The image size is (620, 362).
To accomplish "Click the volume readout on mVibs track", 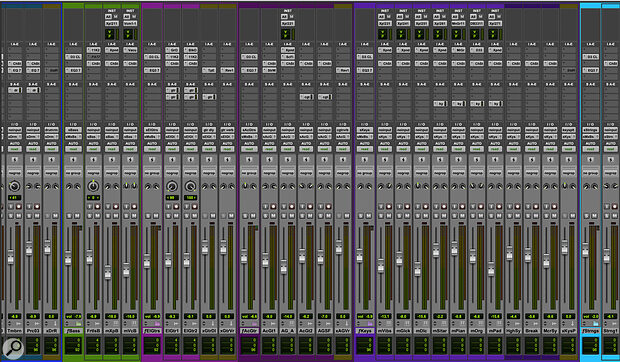I will pos(385,316).
